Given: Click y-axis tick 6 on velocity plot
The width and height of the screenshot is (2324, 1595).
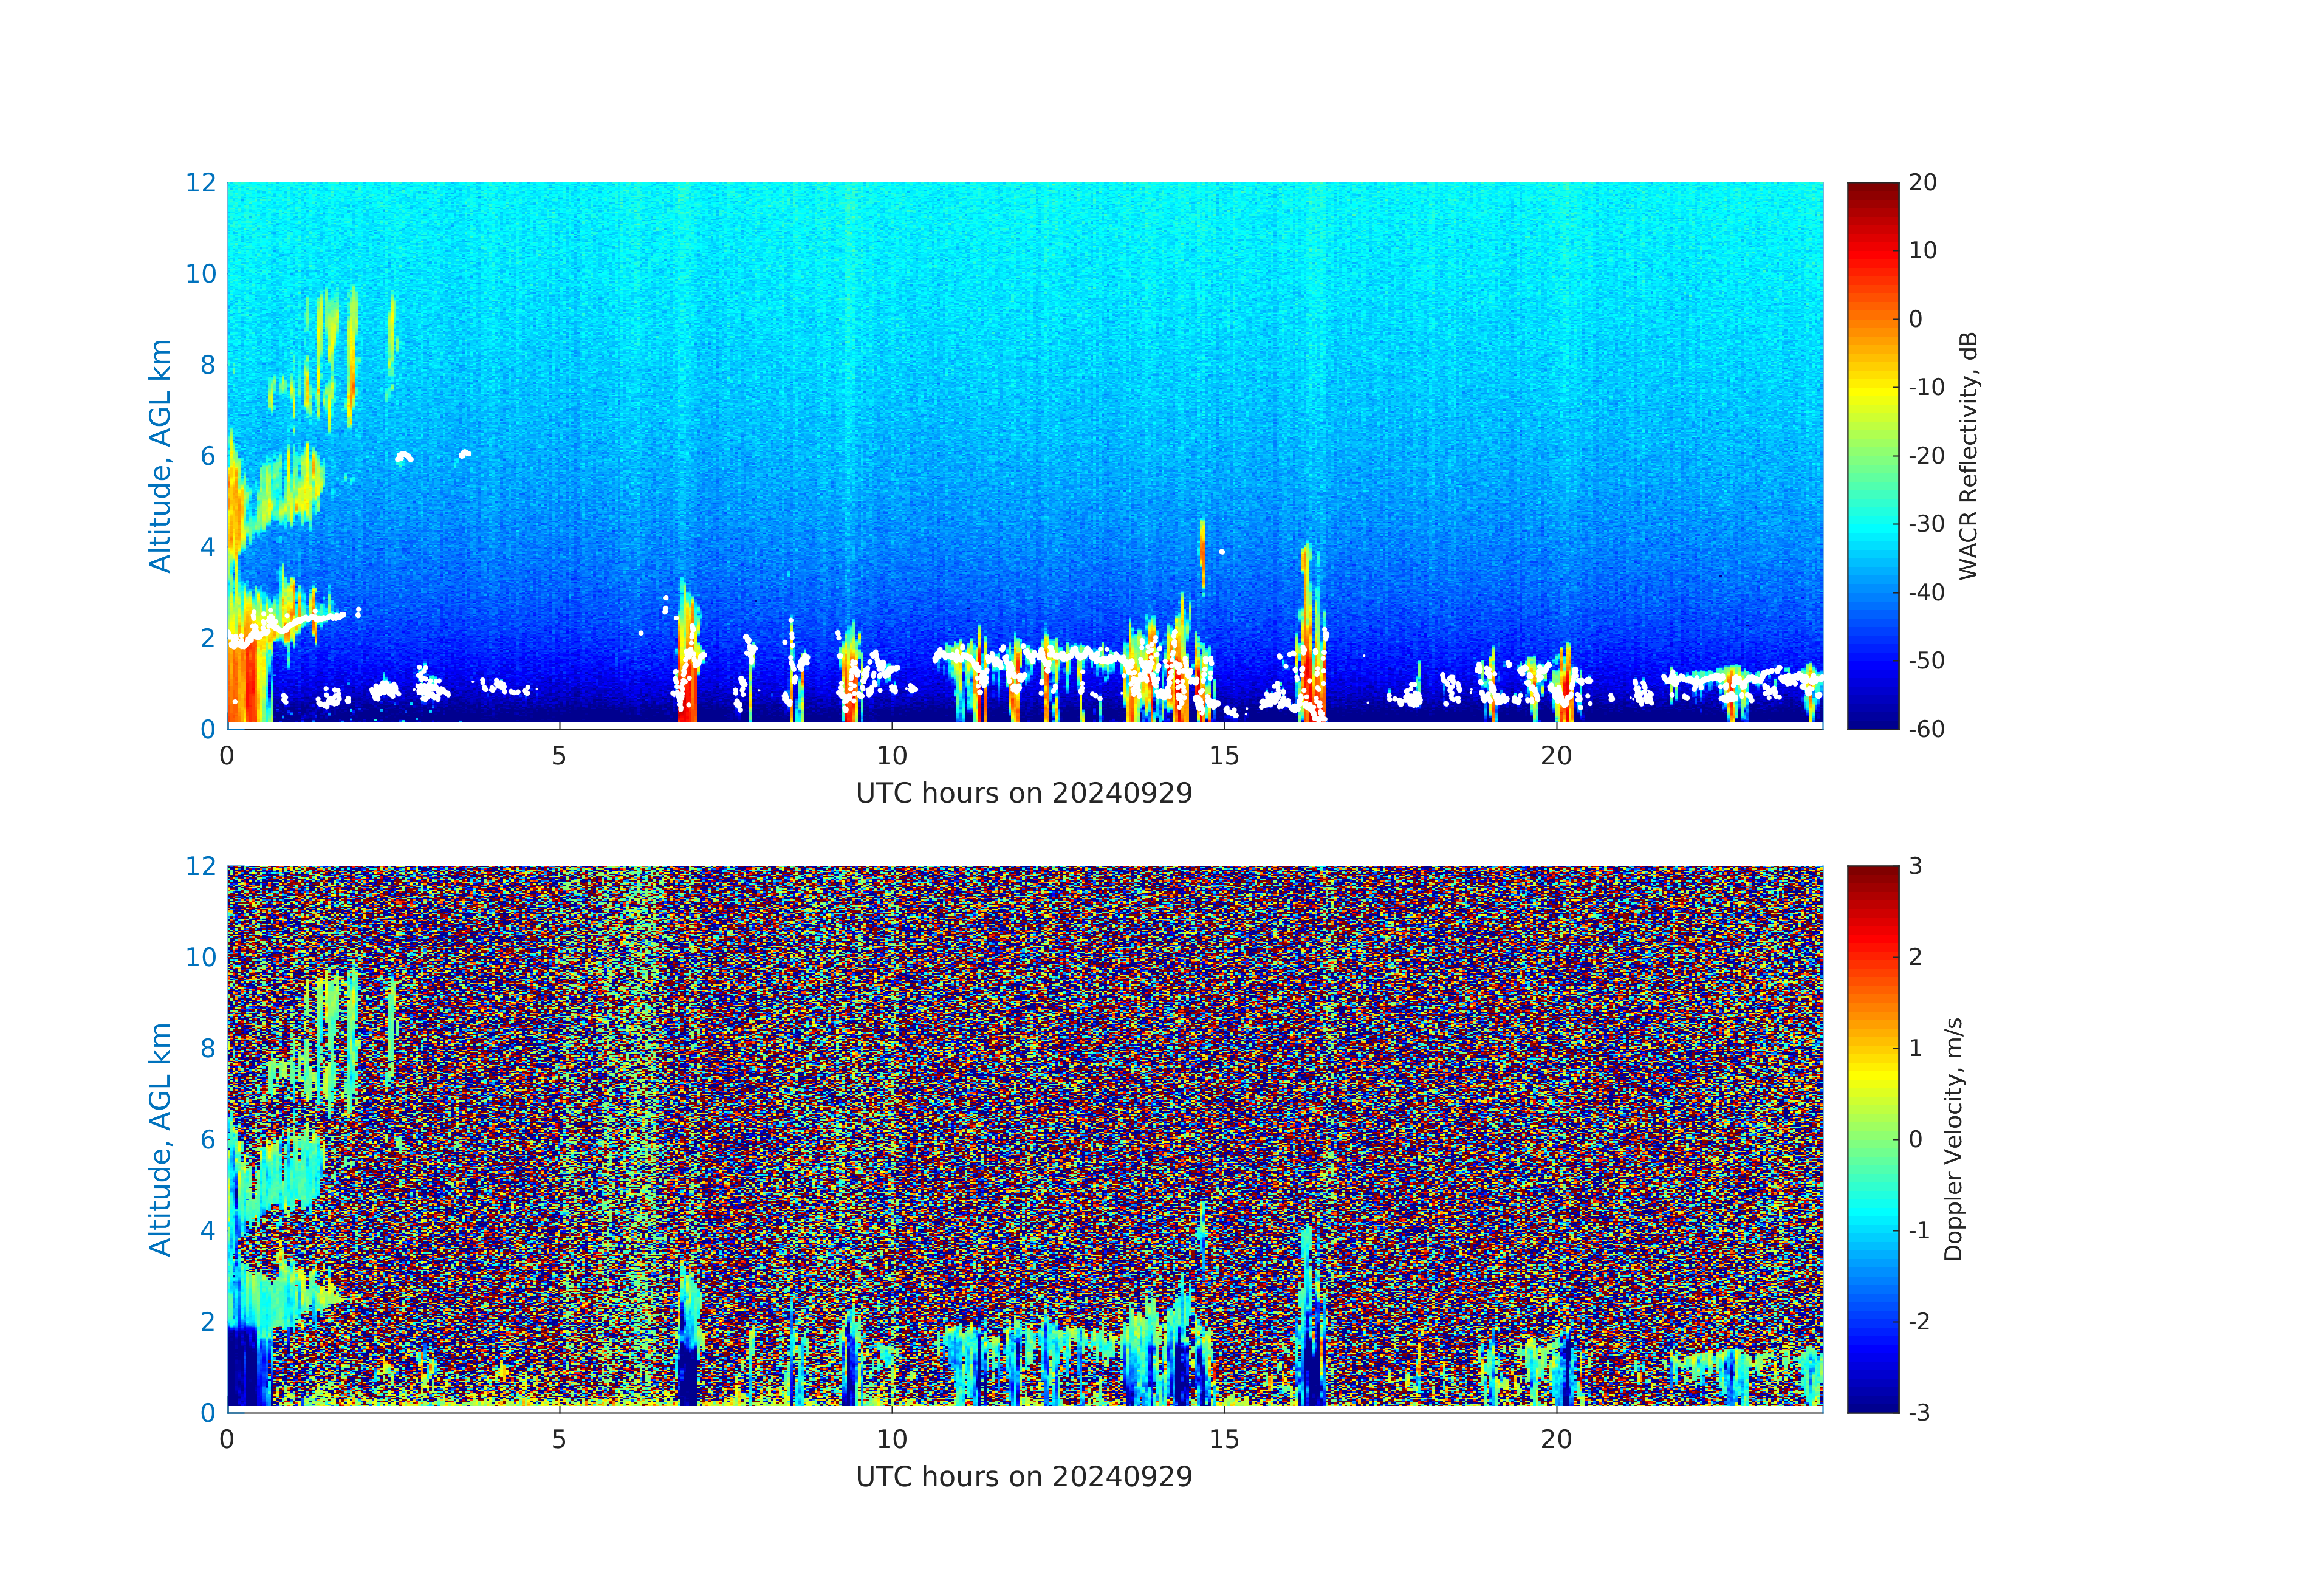Looking at the screenshot, I should (207, 1139).
